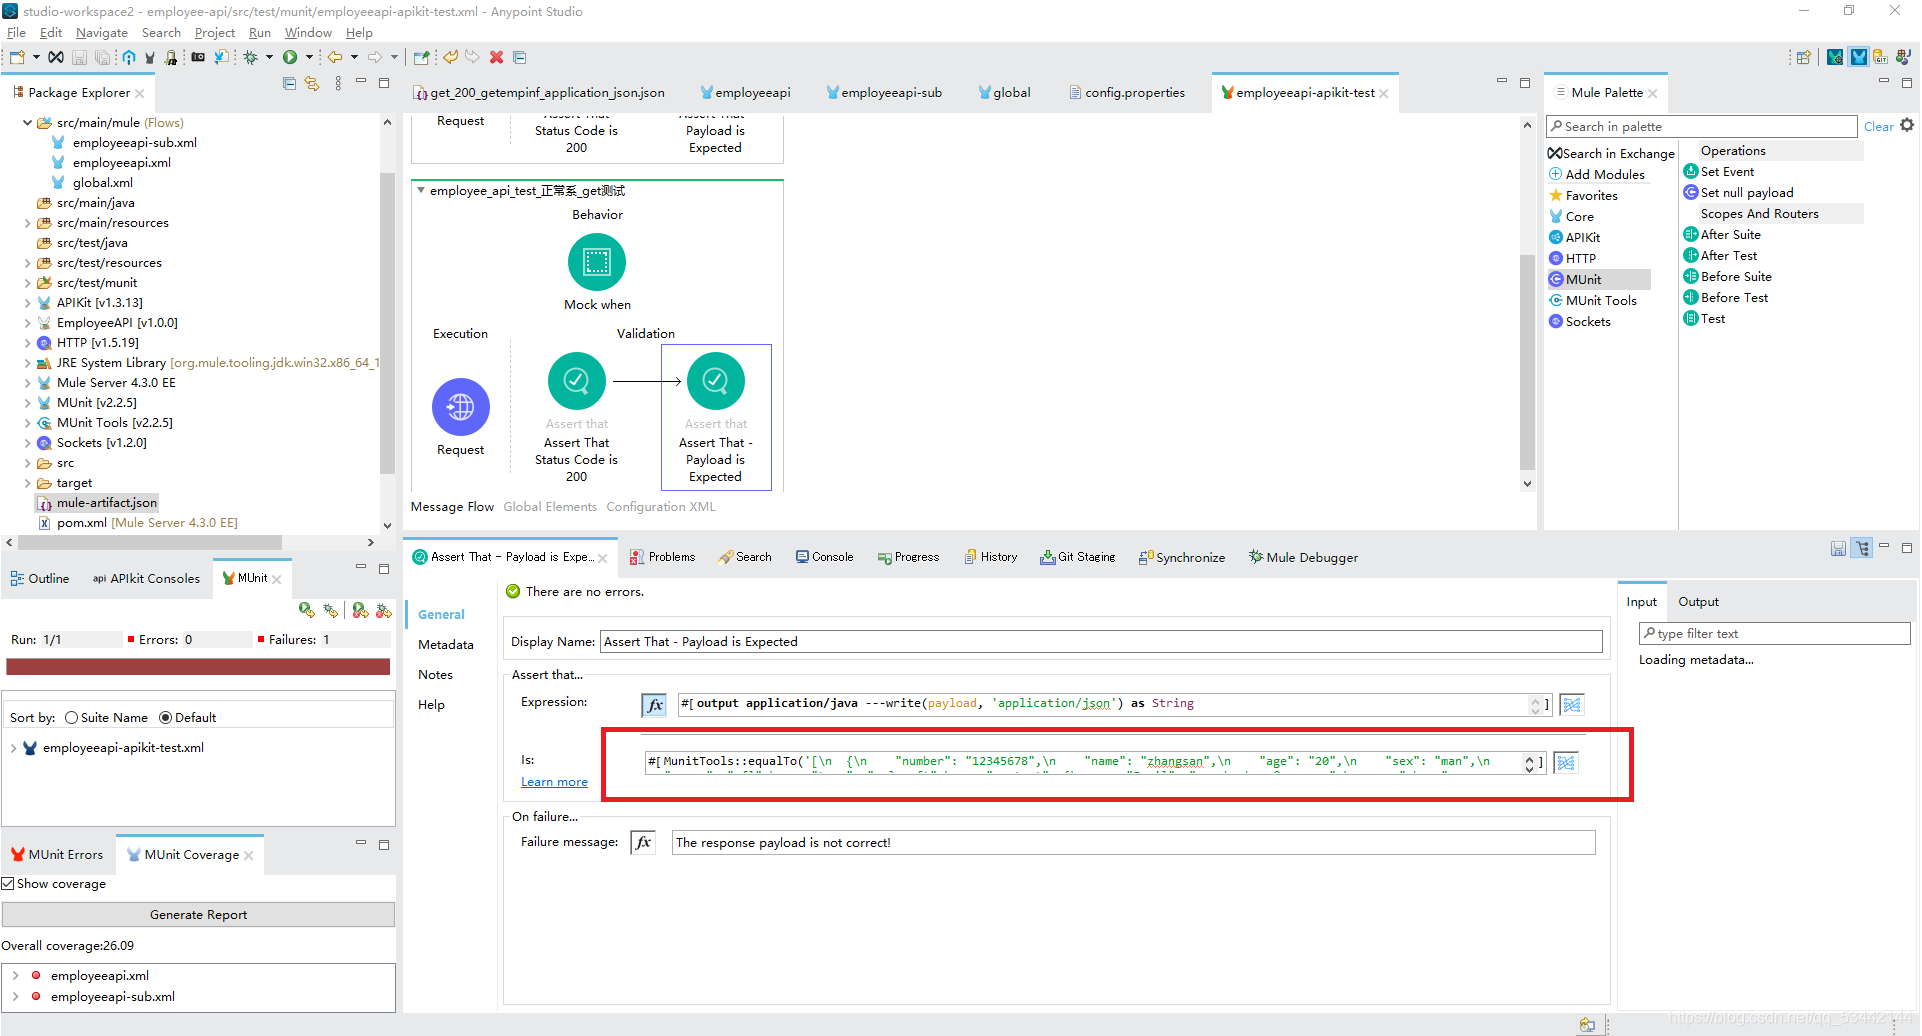Screen dimensions: 1922x1036
Task: Expand employeeapi-sub.xml in coverage list
Action: tap(15, 997)
